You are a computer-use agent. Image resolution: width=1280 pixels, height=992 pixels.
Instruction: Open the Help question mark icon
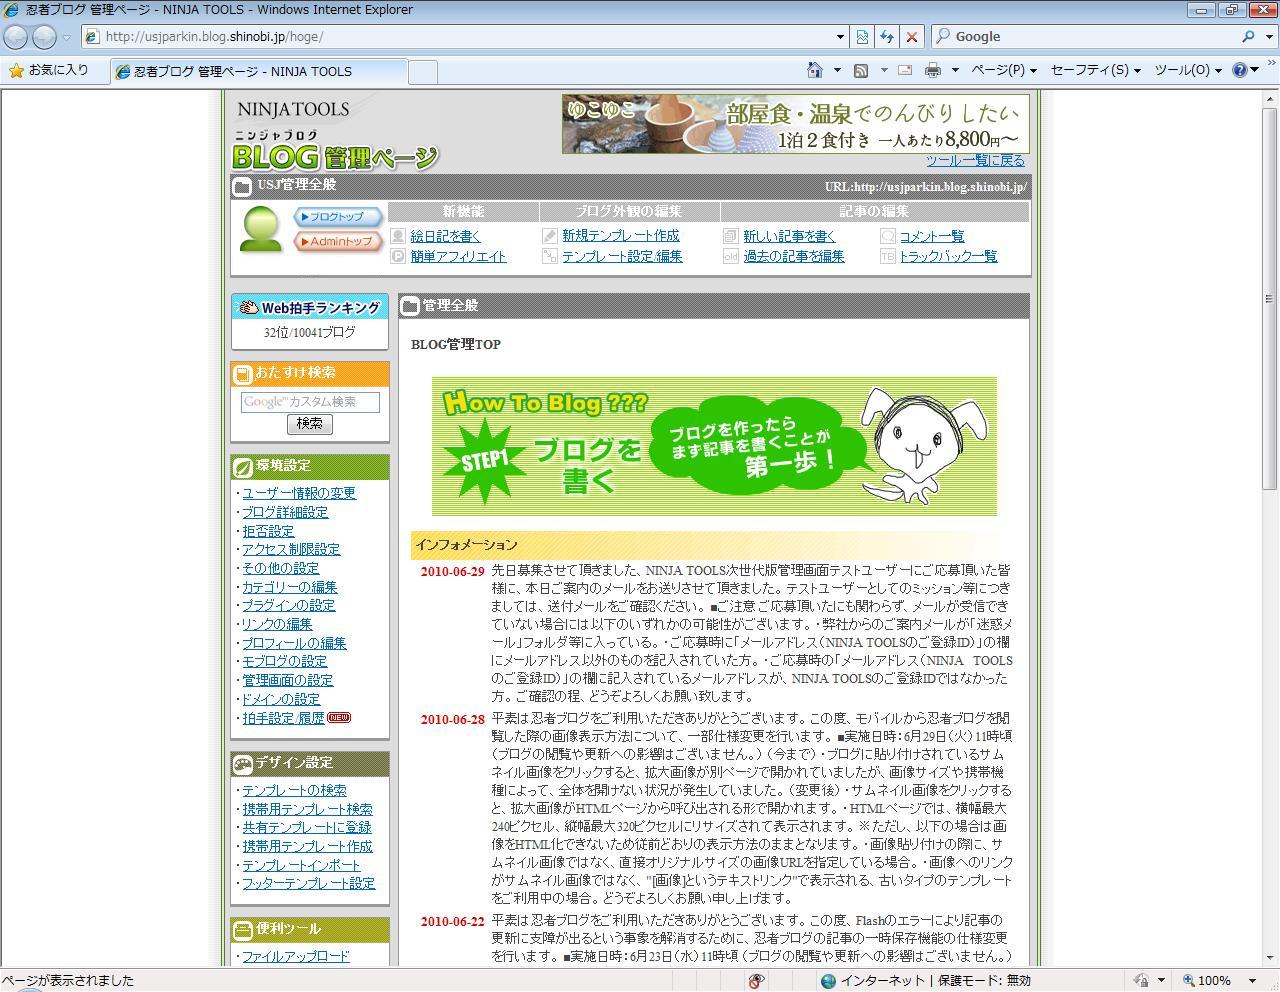(x=1240, y=70)
